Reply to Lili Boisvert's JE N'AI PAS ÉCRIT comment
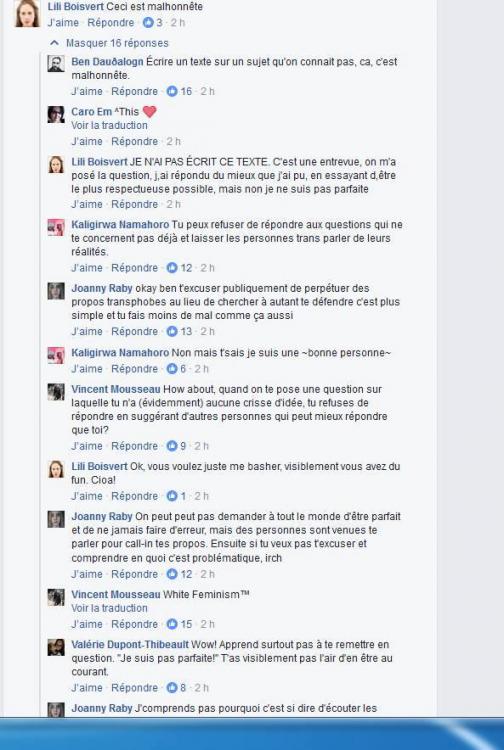This screenshot has width=504, height=750. (x=134, y=204)
